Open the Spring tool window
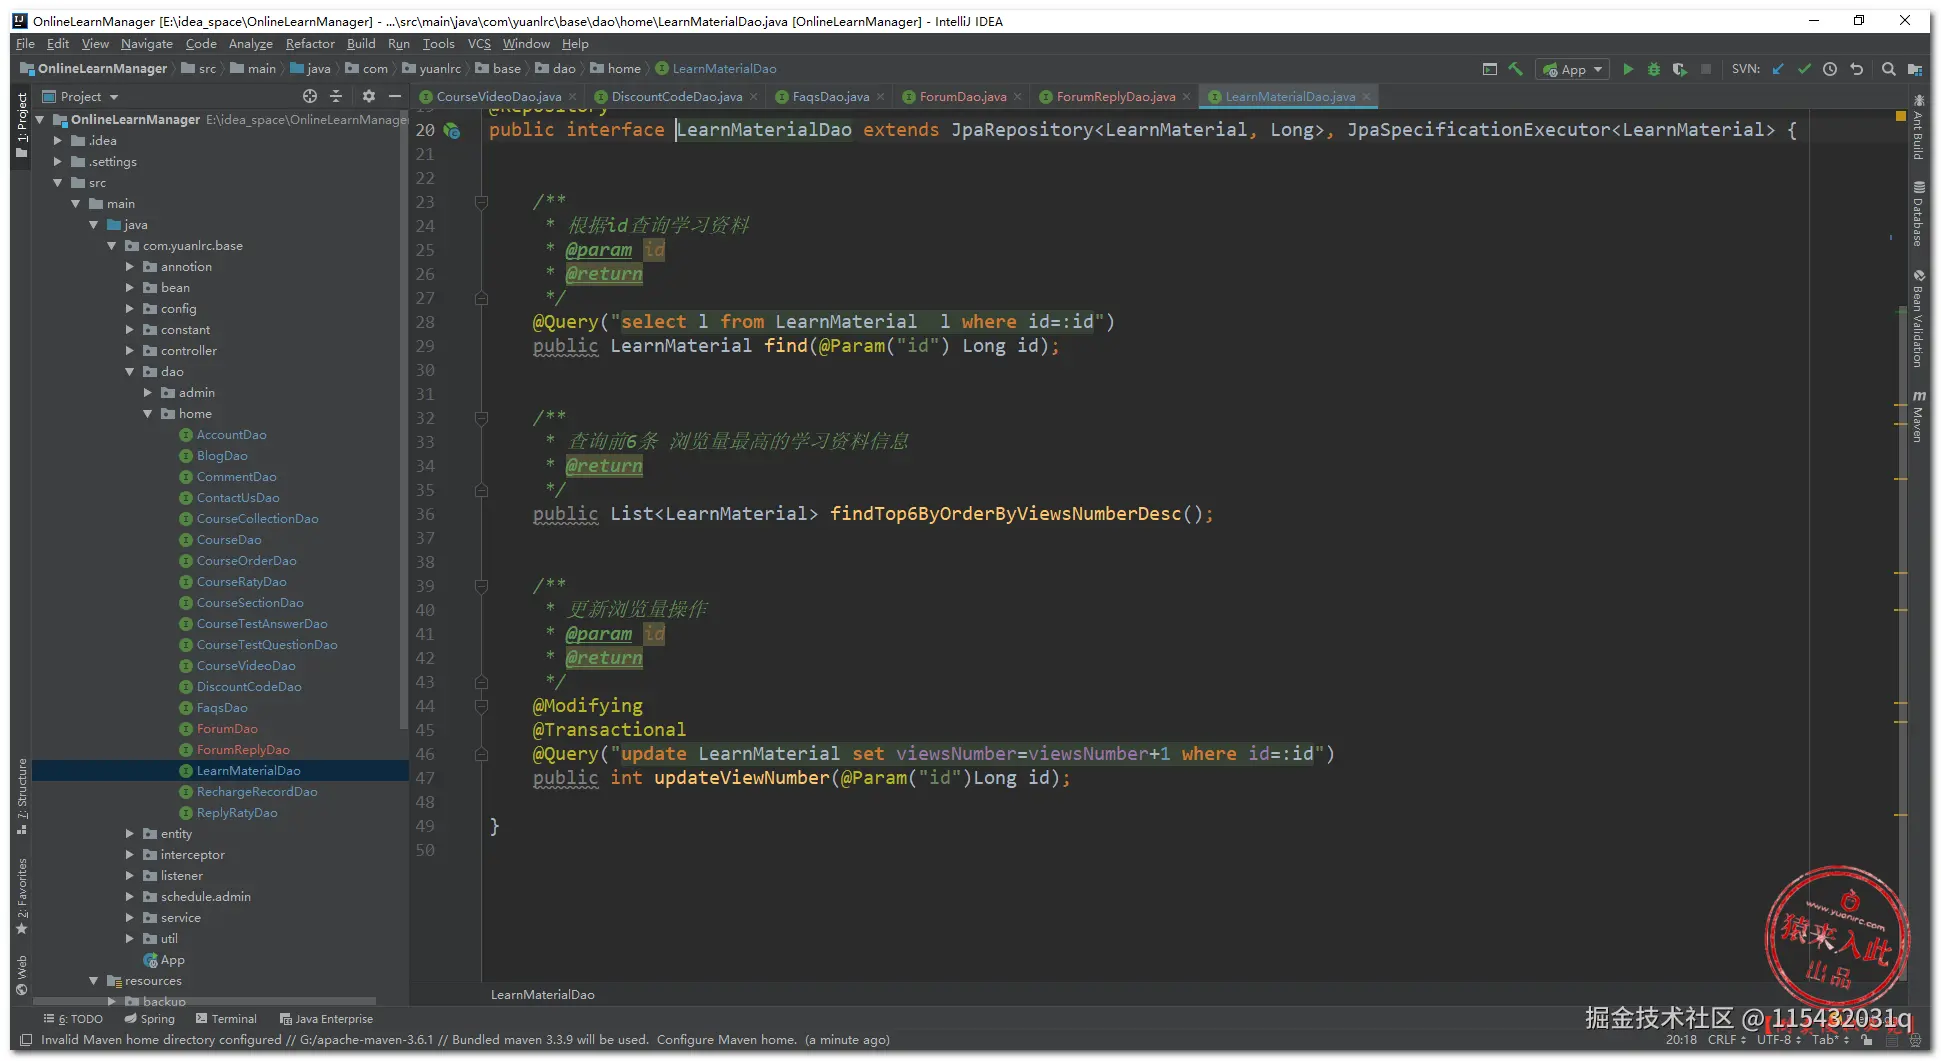The width and height of the screenshot is (1941, 1061). pyautogui.click(x=150, y=1019)
